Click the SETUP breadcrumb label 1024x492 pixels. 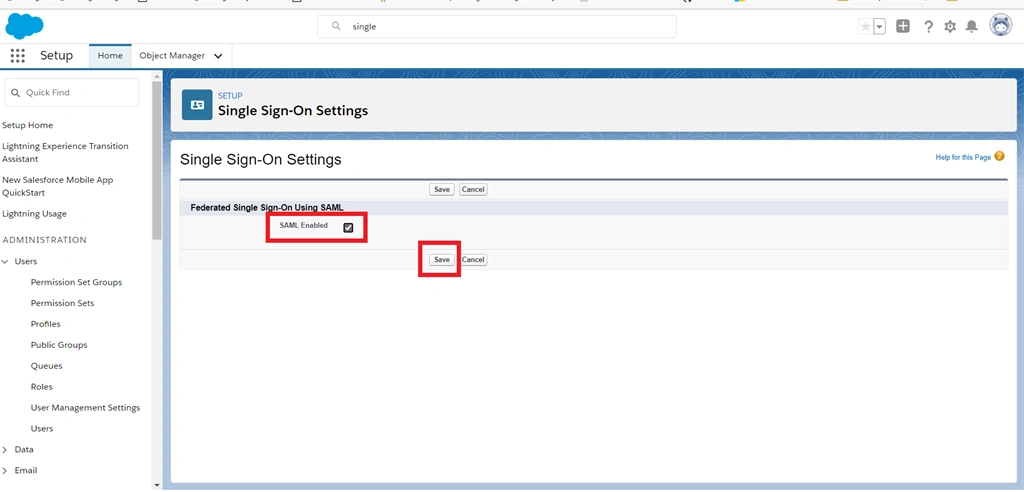(x=230, y=96)
